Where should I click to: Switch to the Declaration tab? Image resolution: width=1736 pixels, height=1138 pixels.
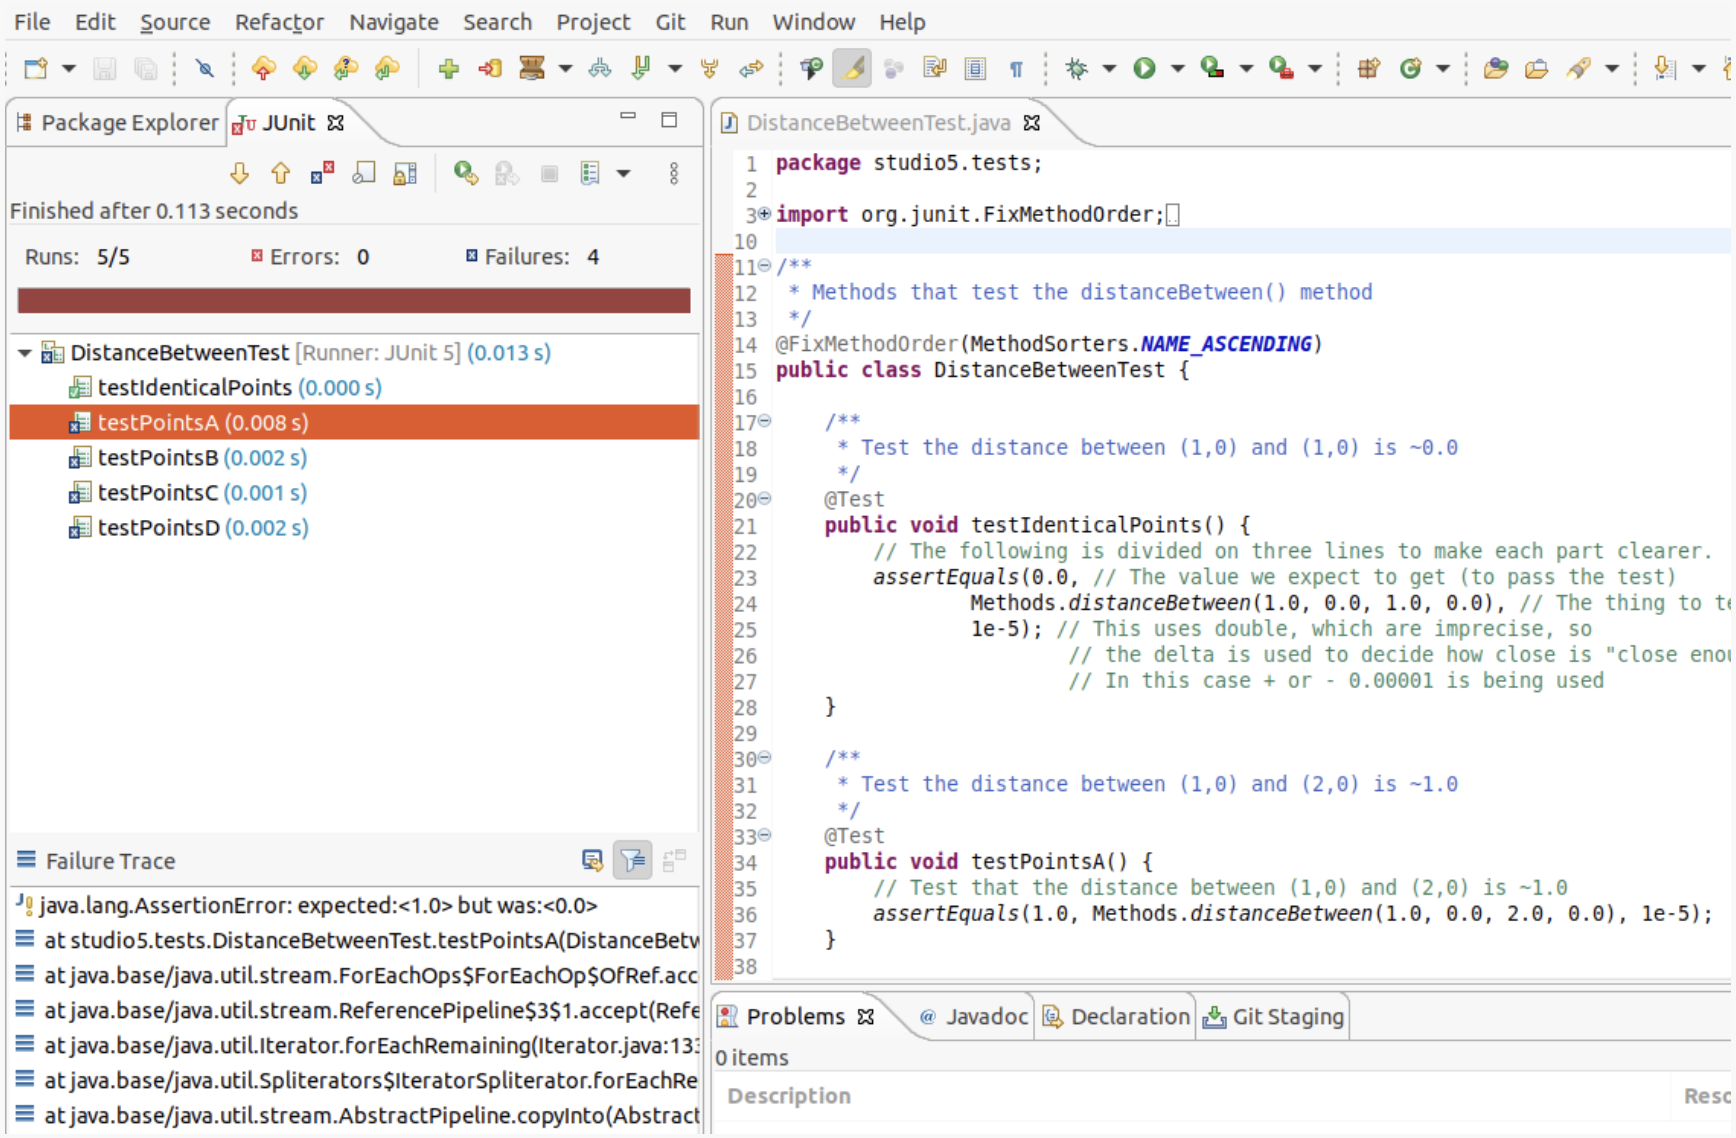tap(1116, 1017)
